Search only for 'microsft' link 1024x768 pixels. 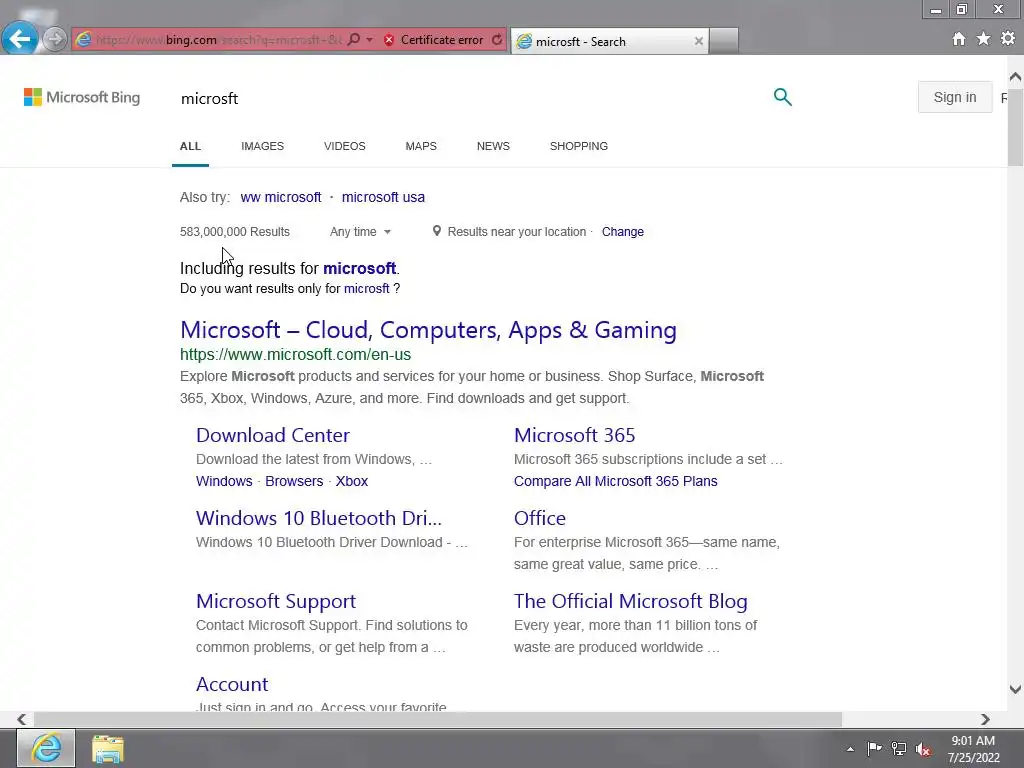pyautogui.click(x=366, y=289)
